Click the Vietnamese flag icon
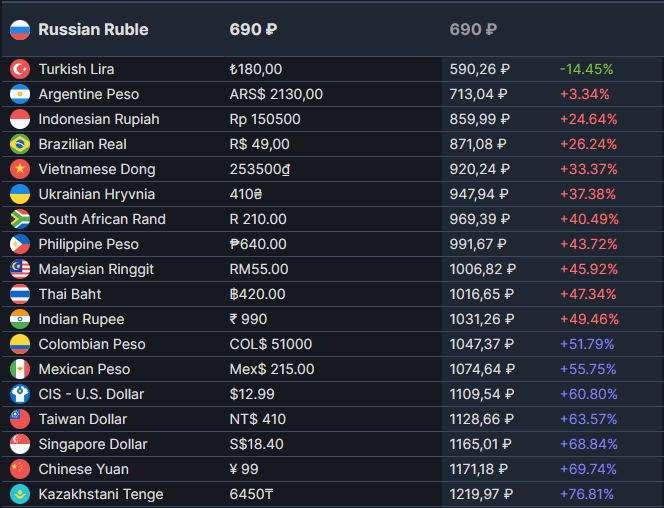Image resolution: width=664 pixels, height=508 pixels. click(20, 169)
